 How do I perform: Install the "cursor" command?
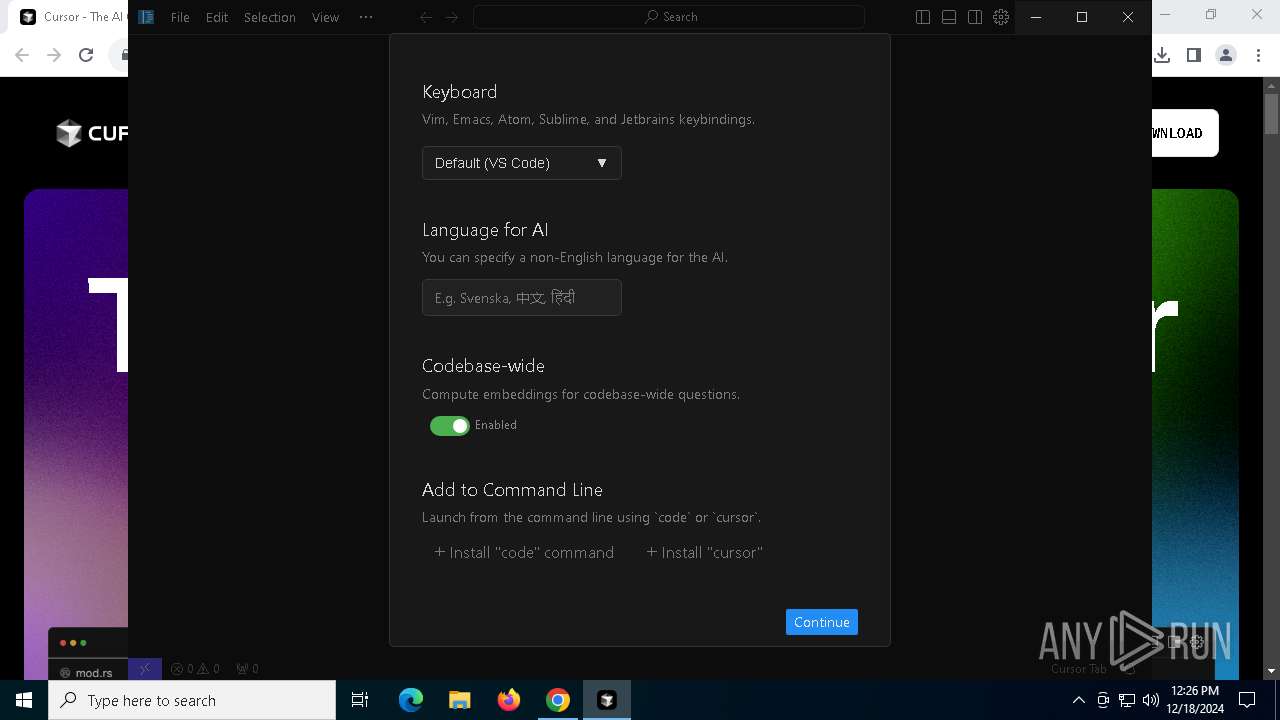[x=705, y=552]
